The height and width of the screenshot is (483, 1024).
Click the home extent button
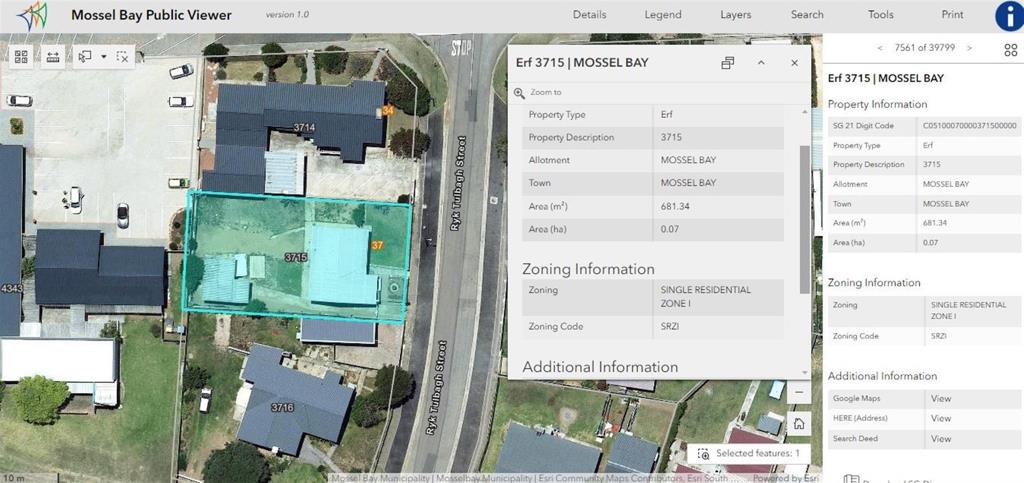coord(799,424)
